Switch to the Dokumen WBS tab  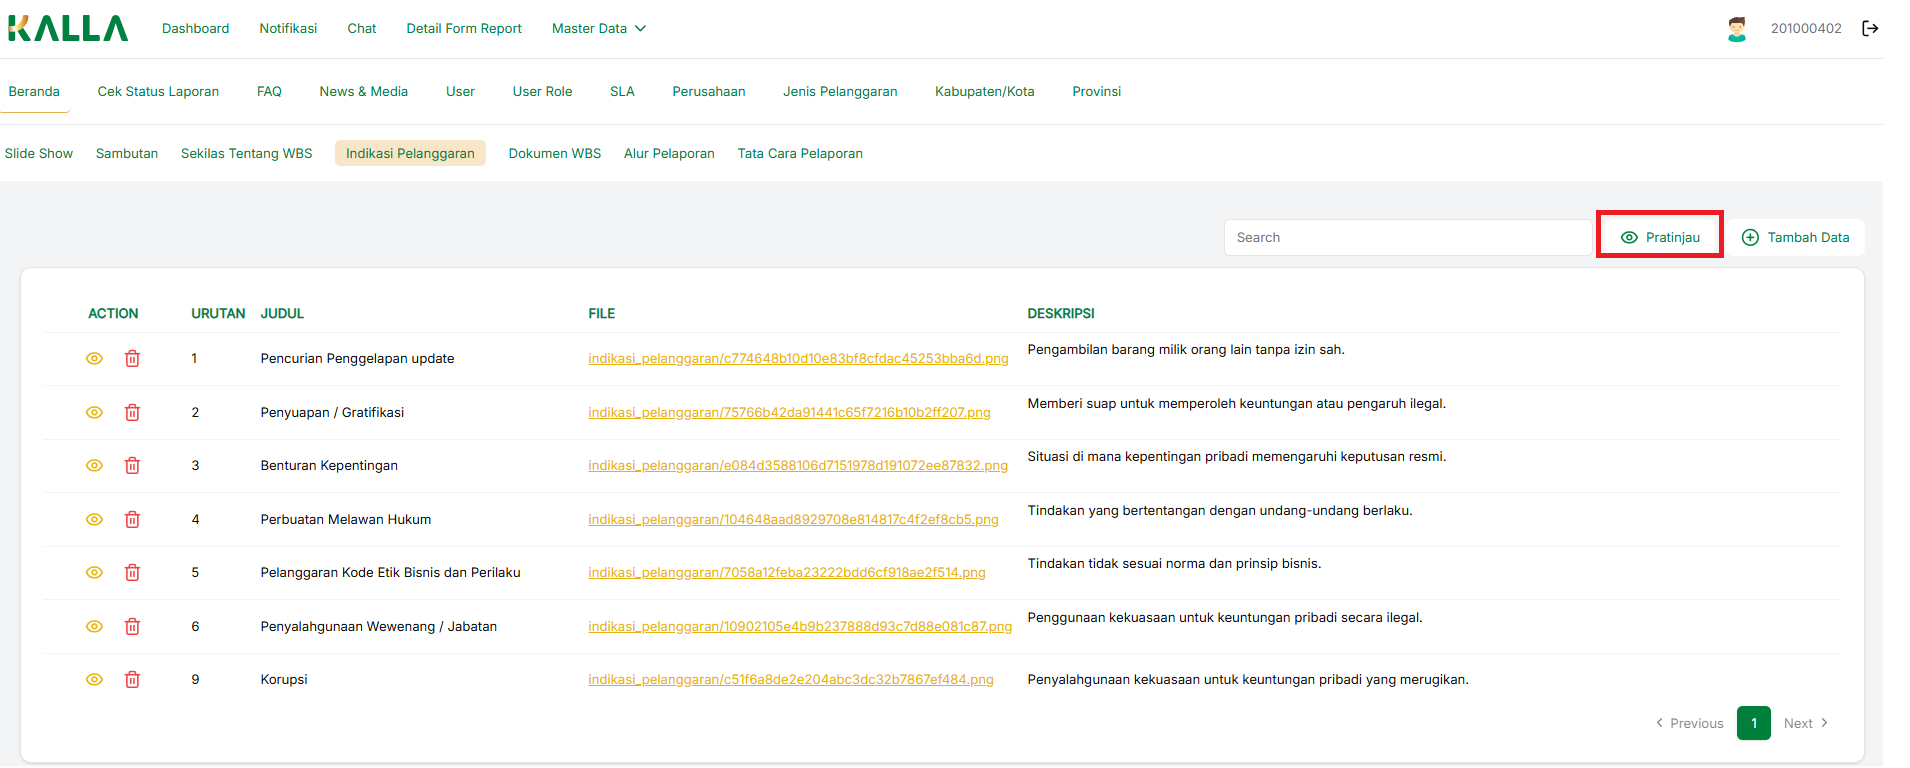[x=554, y=154]
